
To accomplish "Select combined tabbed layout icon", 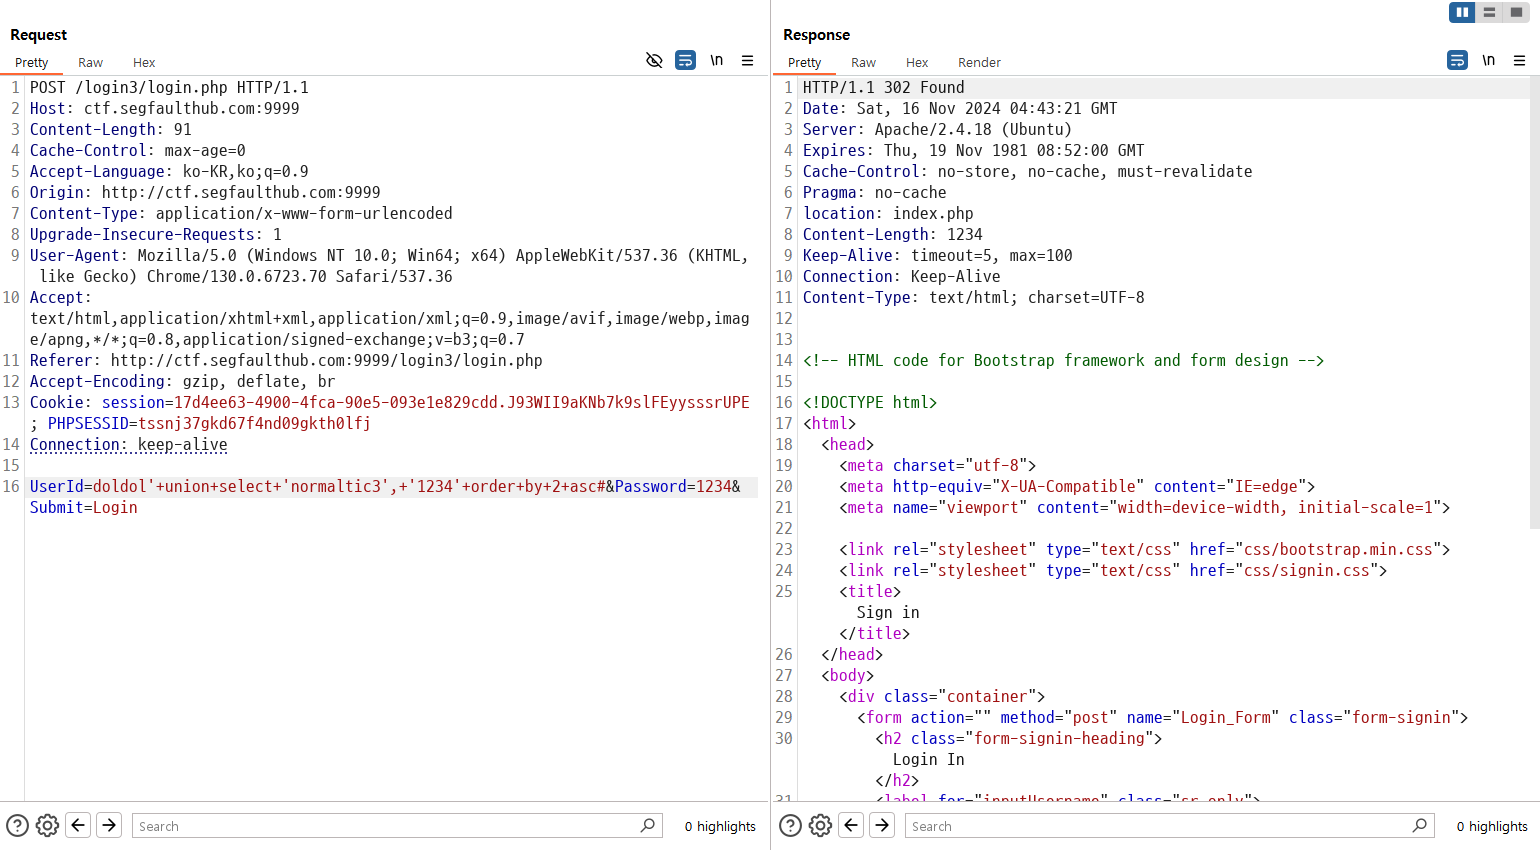I will (x=1516, y=12).
